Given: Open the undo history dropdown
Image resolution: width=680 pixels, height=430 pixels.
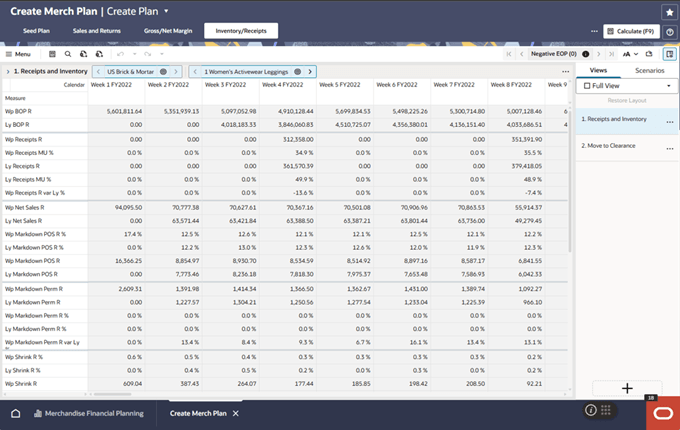Looking at the screenshot, I should [134, 54].
